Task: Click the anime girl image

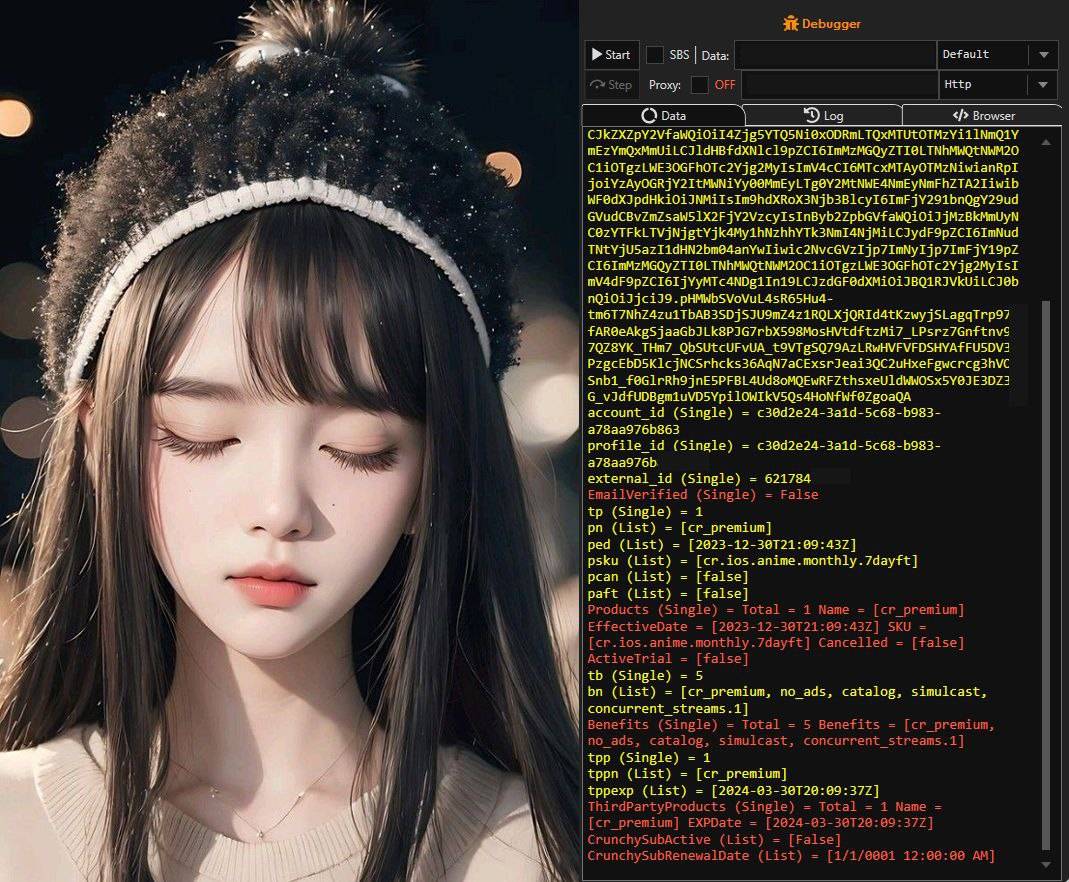Action: [290, 440]
